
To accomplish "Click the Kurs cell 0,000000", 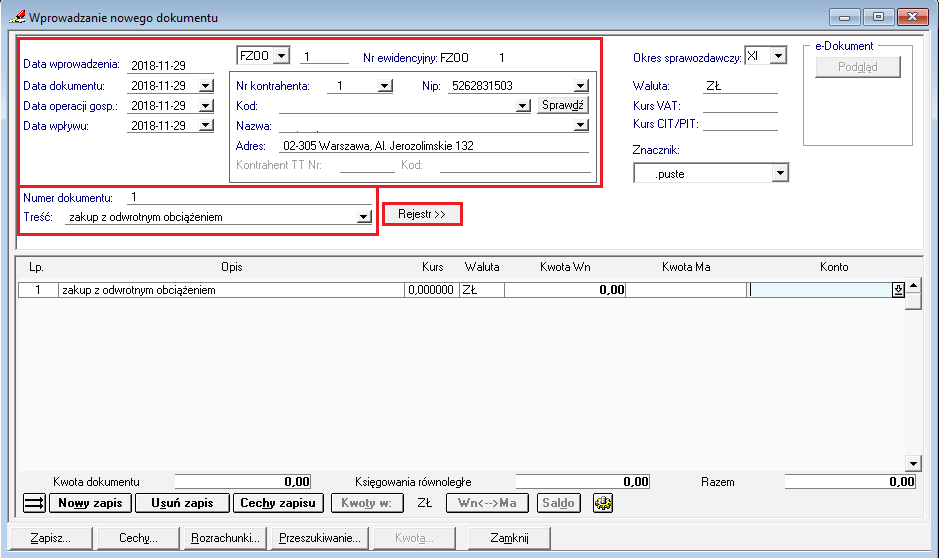I will 432,290.
